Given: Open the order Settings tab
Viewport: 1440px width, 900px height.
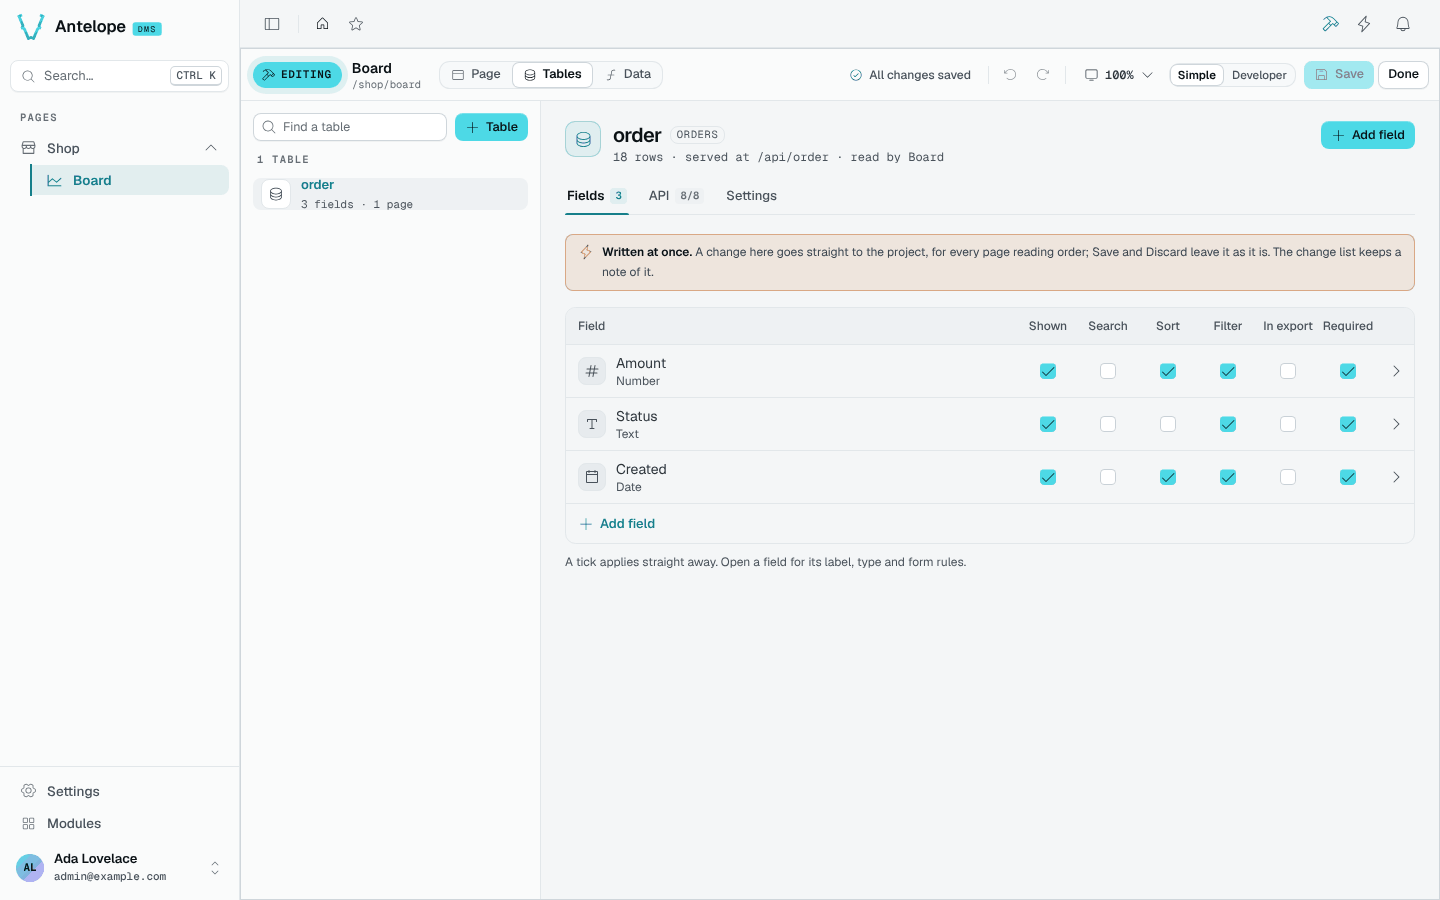Looking at the screenshot, I should (x=751, y=196).
